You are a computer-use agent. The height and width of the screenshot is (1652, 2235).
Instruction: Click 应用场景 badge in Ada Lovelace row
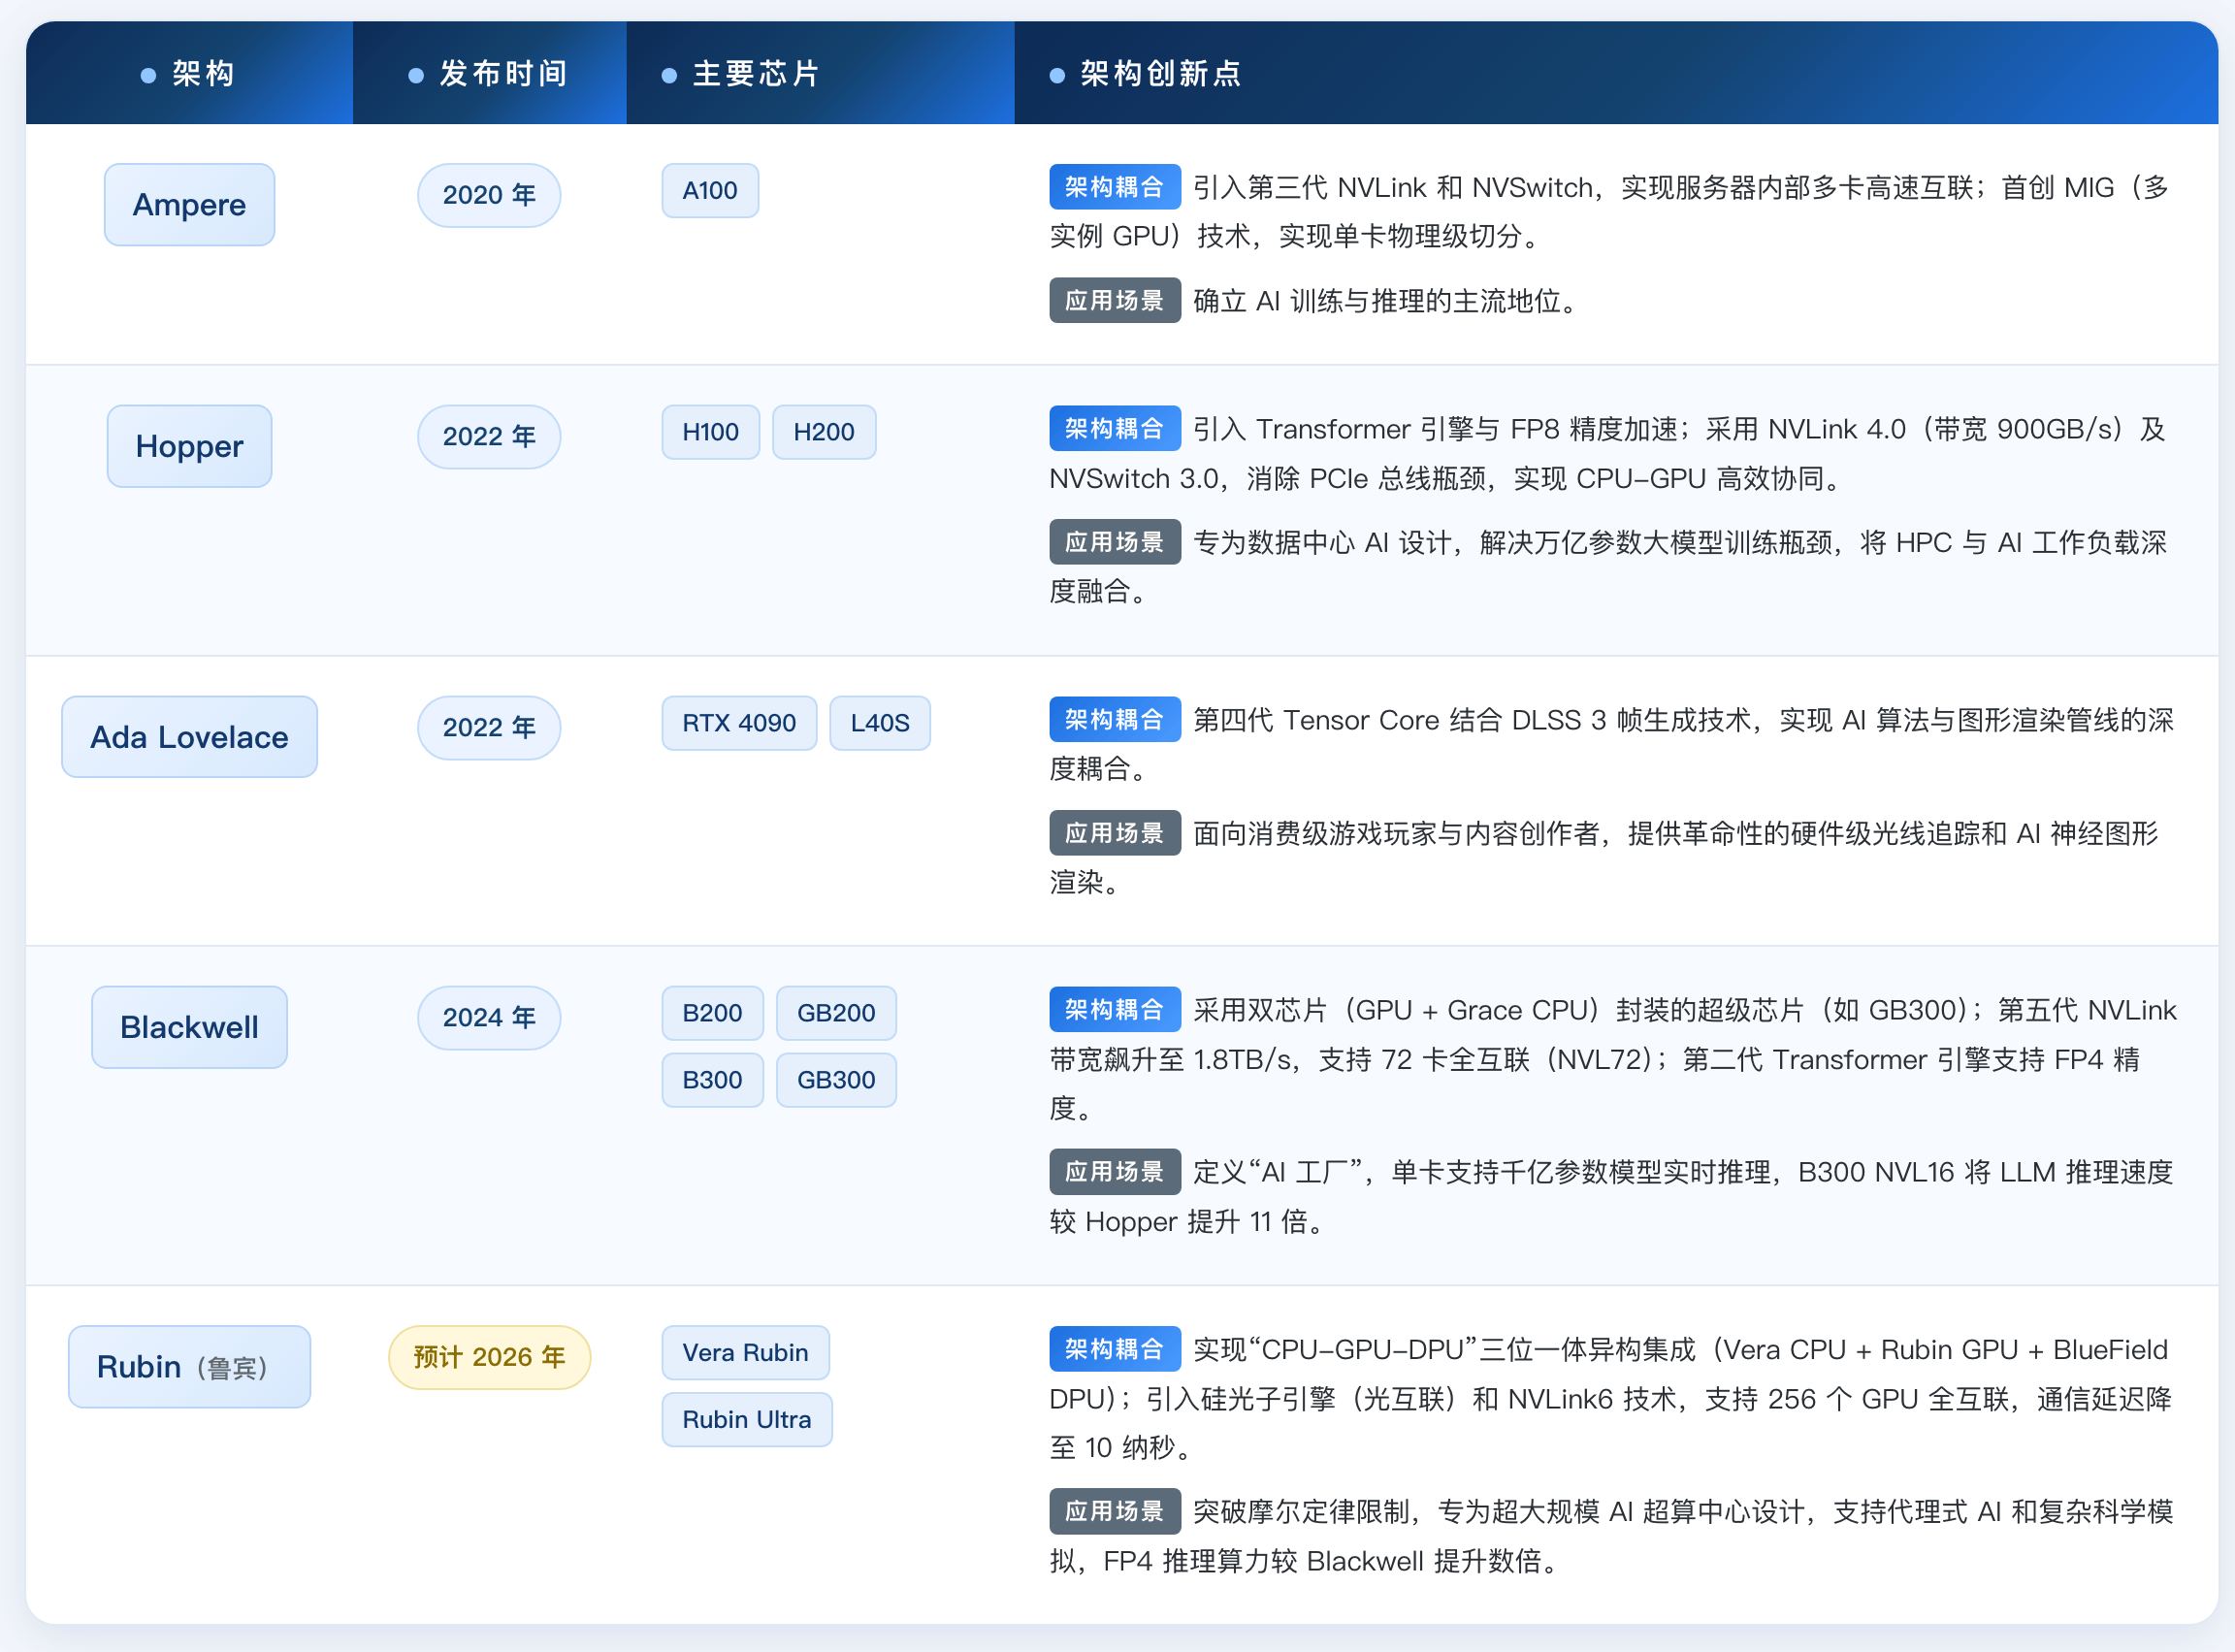pyautogui.click(x=1115, y=833)
